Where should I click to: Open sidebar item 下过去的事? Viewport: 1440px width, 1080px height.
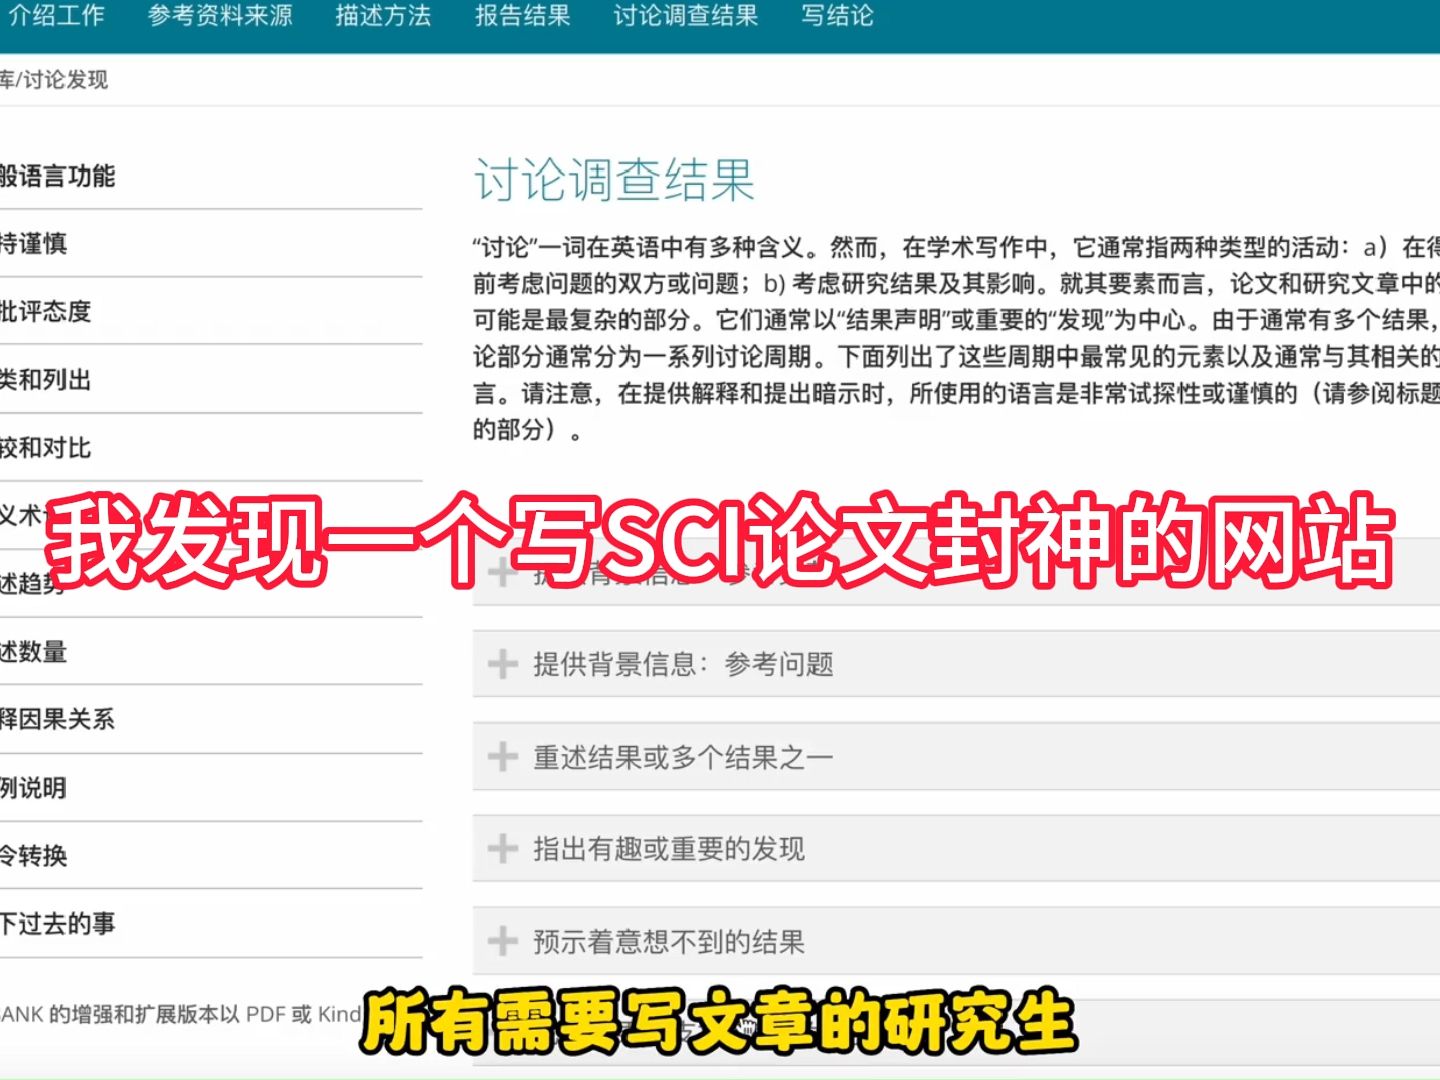point(57,924)
